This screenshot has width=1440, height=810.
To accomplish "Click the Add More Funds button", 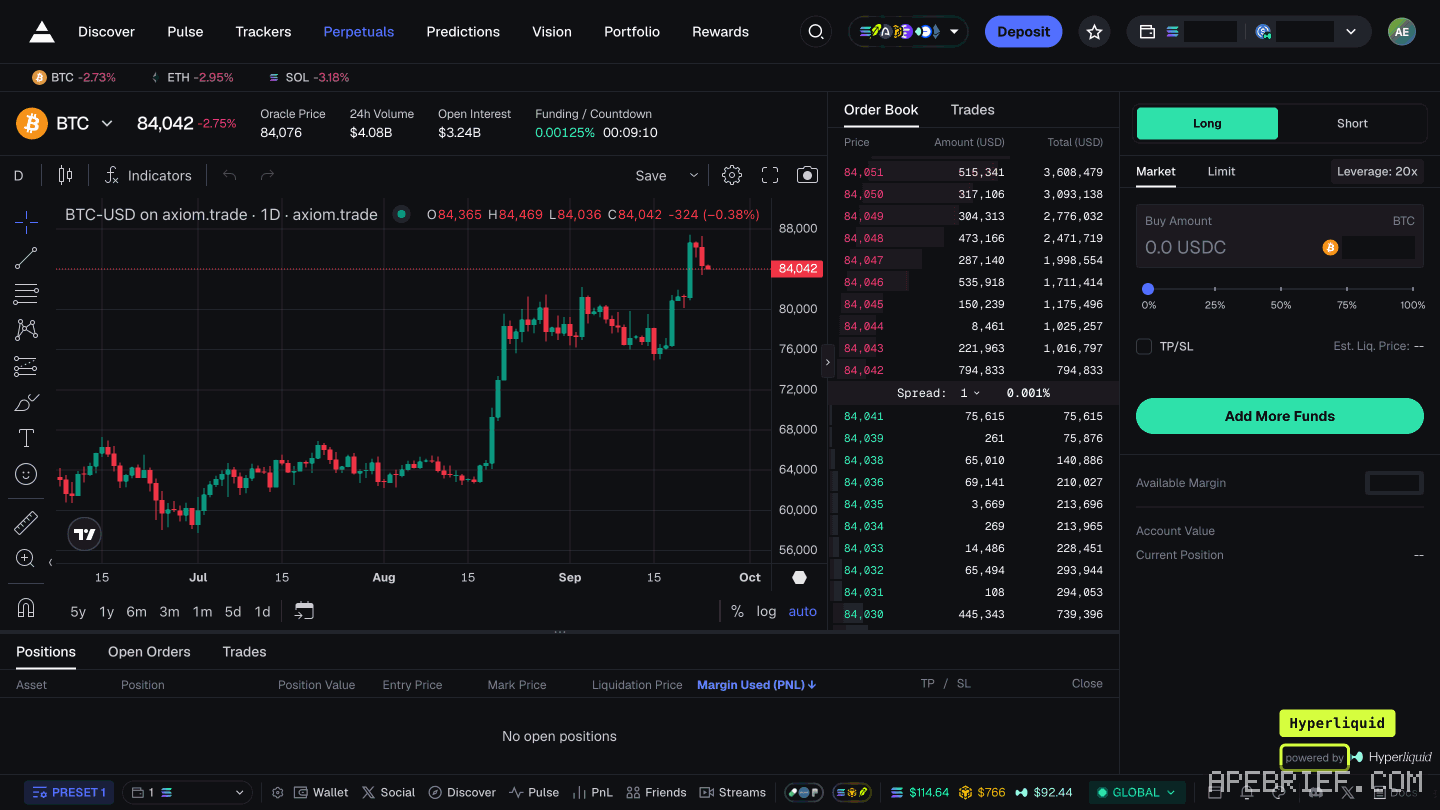I will click(x=1279, y=416).
